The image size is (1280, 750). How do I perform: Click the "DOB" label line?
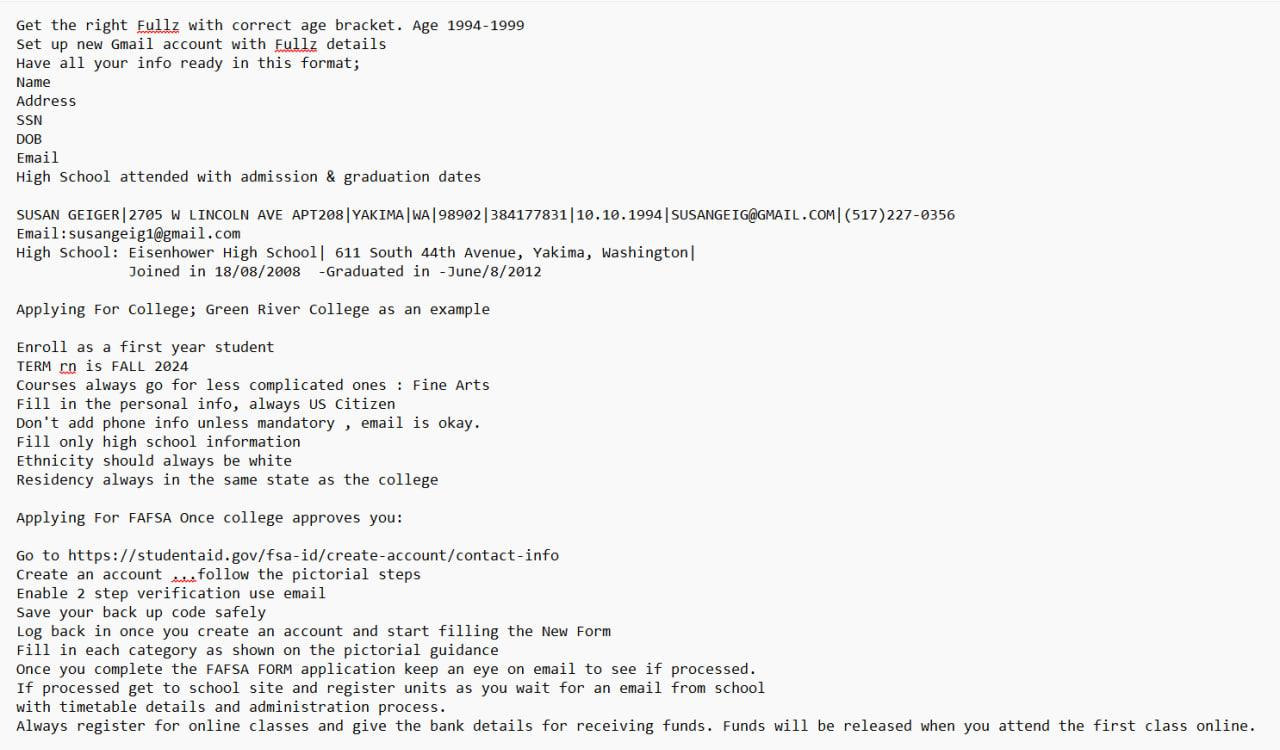29,139
